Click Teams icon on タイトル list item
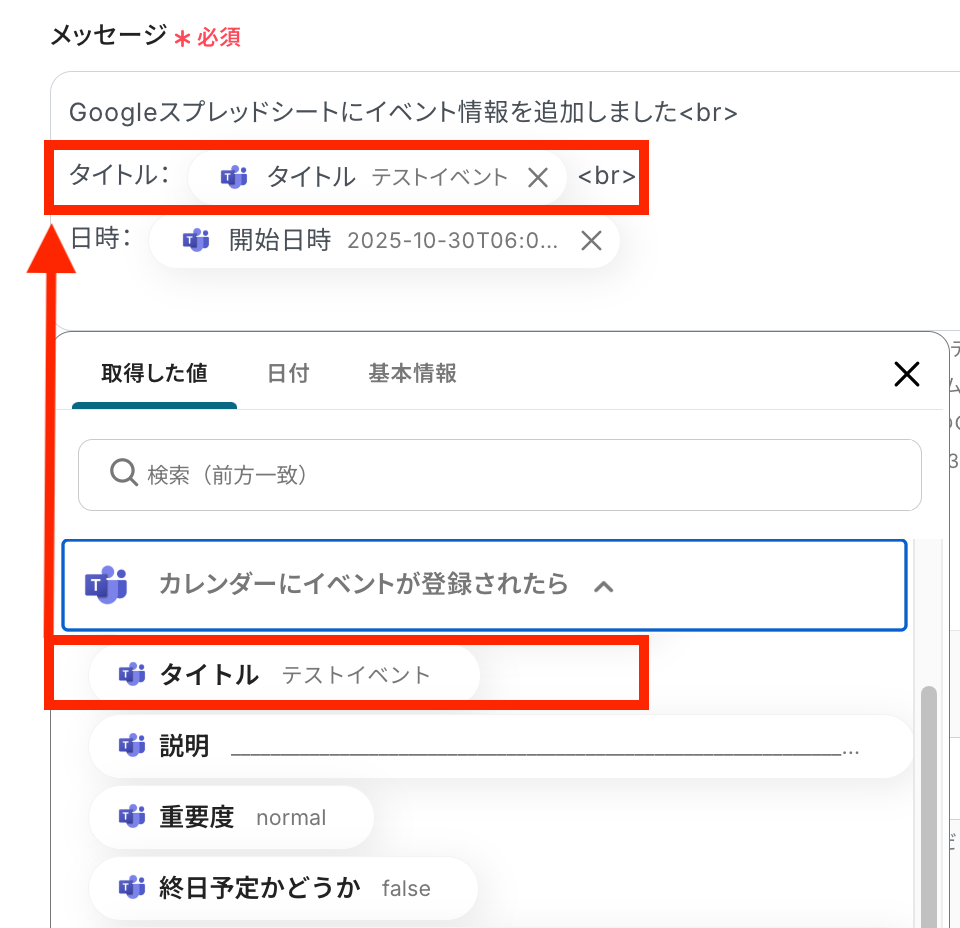 tap(132, 675)
